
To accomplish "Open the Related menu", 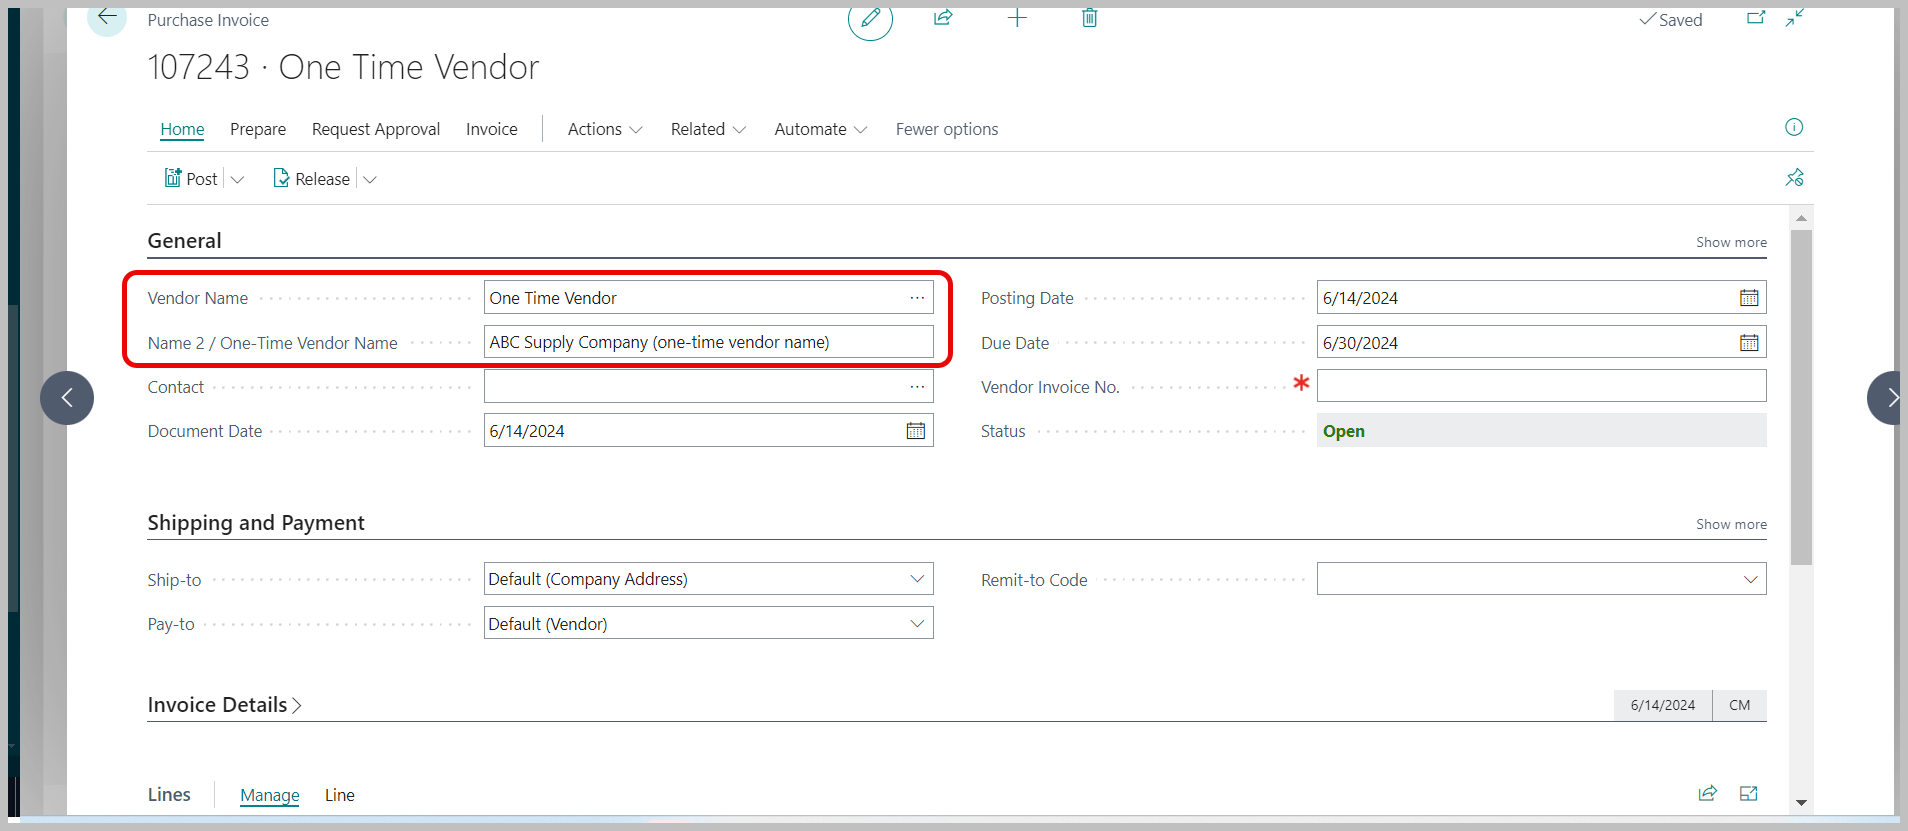I will point(708,129).
